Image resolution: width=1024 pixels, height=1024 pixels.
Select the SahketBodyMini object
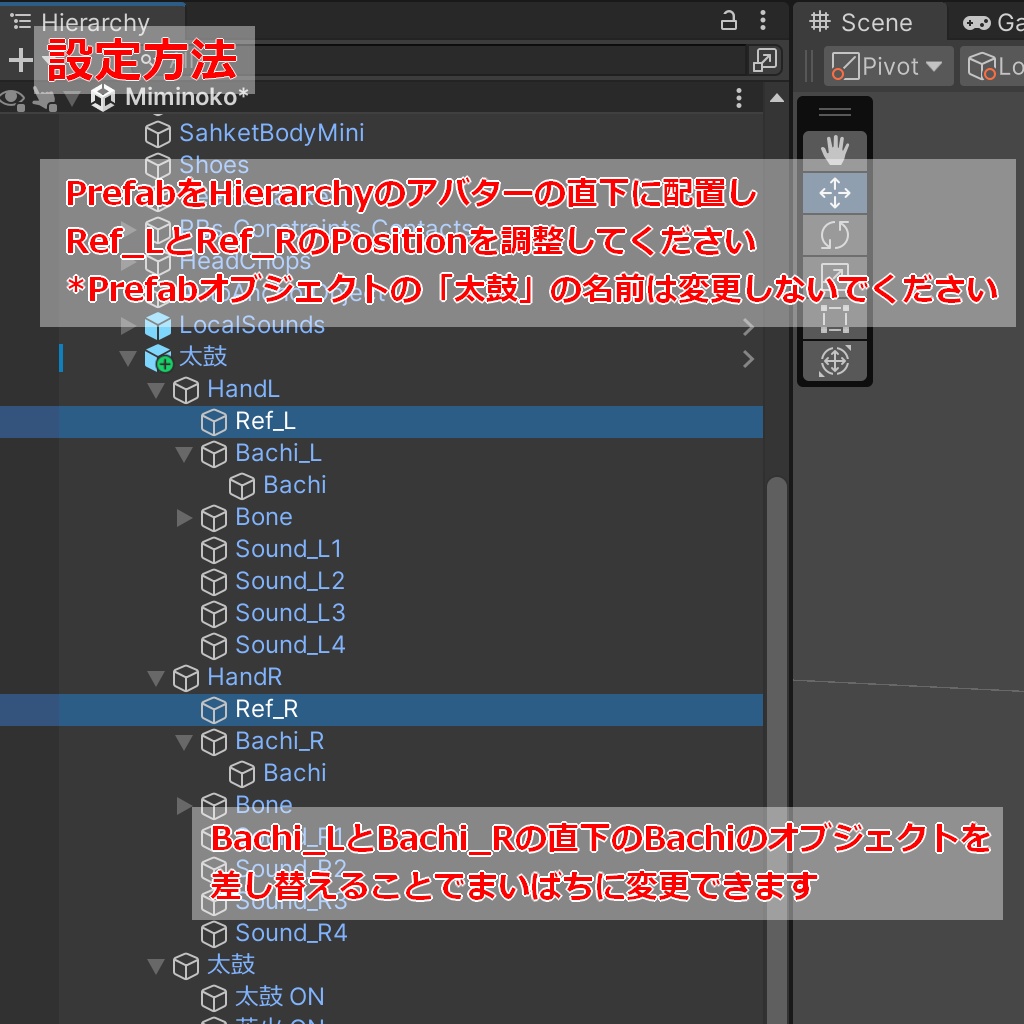coord(272,133)
